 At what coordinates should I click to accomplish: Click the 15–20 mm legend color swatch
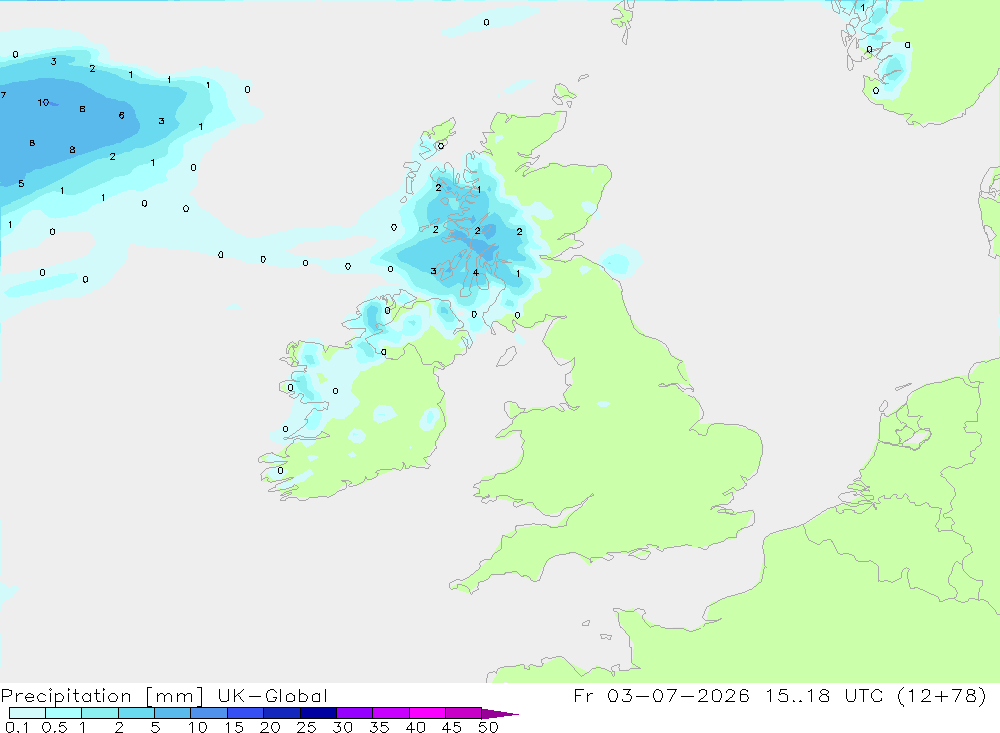click(246, 713)
